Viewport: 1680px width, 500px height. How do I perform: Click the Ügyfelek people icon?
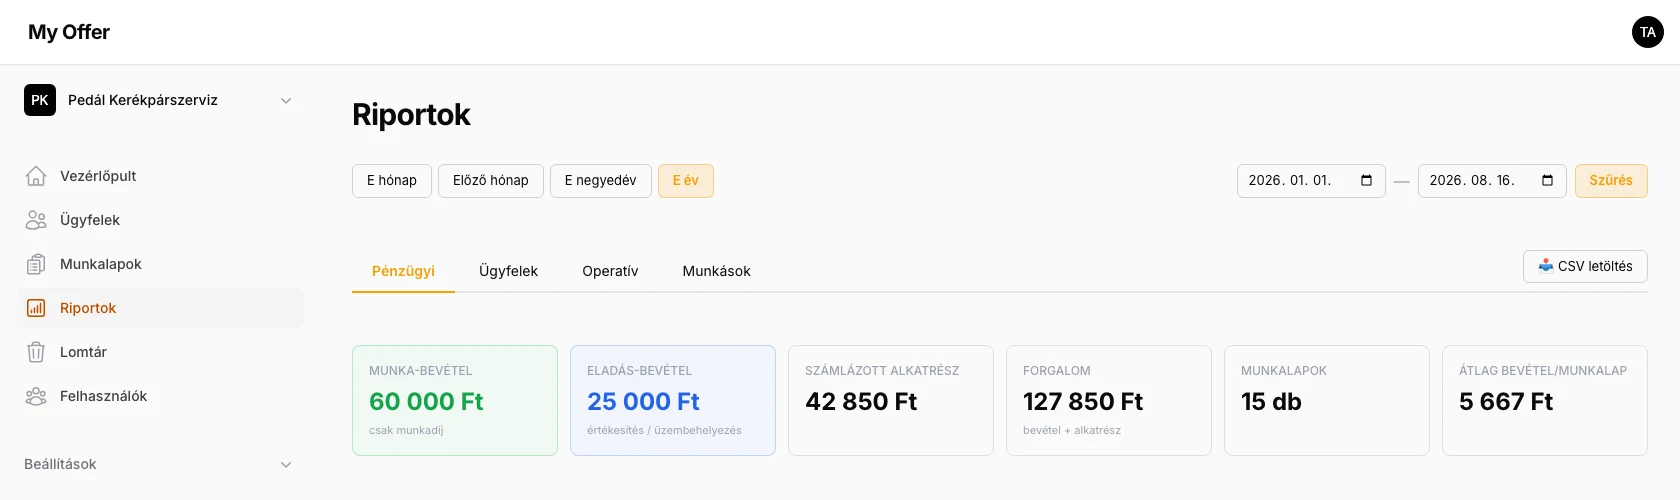pos(36,220)
